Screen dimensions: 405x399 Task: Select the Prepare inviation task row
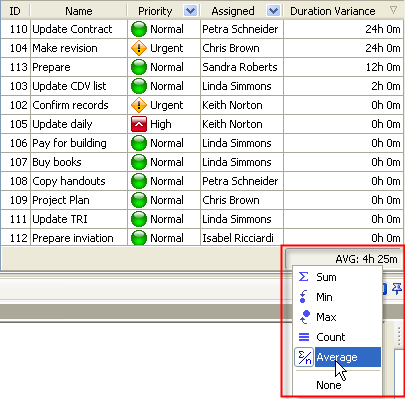202,238
